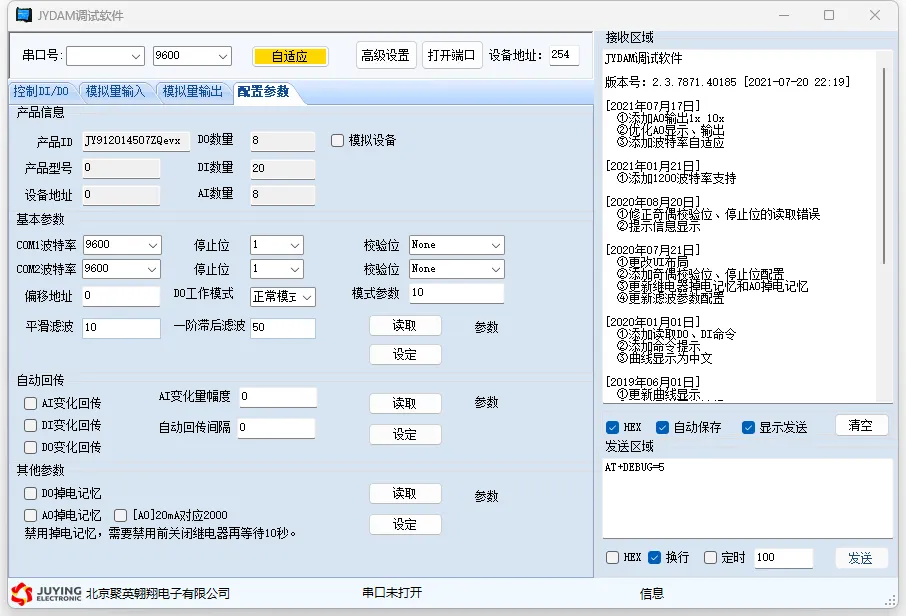Image resolution: width=906 pixels, height=616 pixels.
Task: Click the 模式参数 field showing 10
Action: coord(456,293)
